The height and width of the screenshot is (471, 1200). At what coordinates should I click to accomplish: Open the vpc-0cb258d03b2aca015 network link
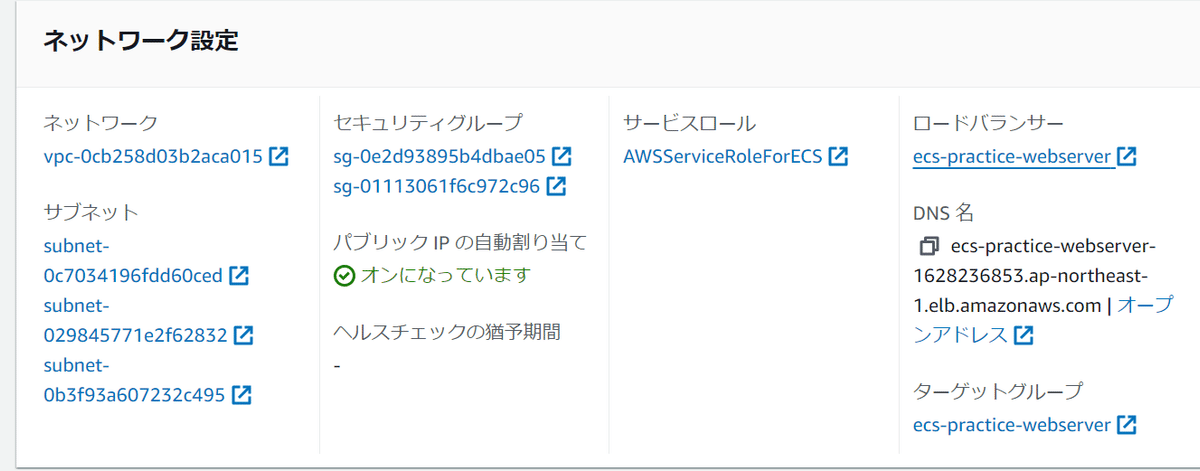click(153, 157)
